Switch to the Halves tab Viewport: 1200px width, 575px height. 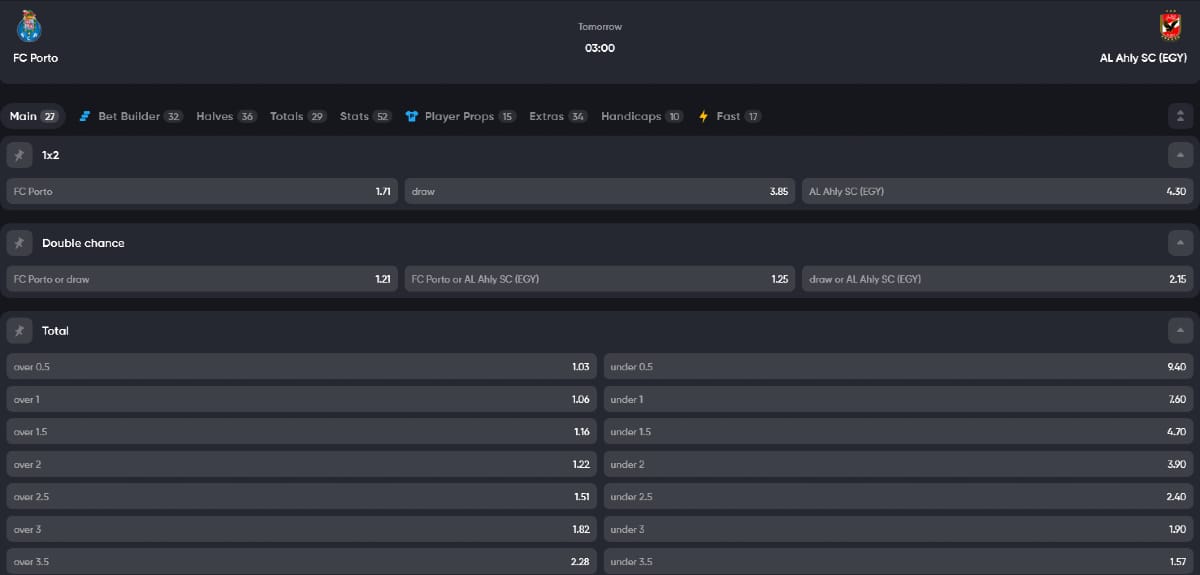click(x=226, y=116)
